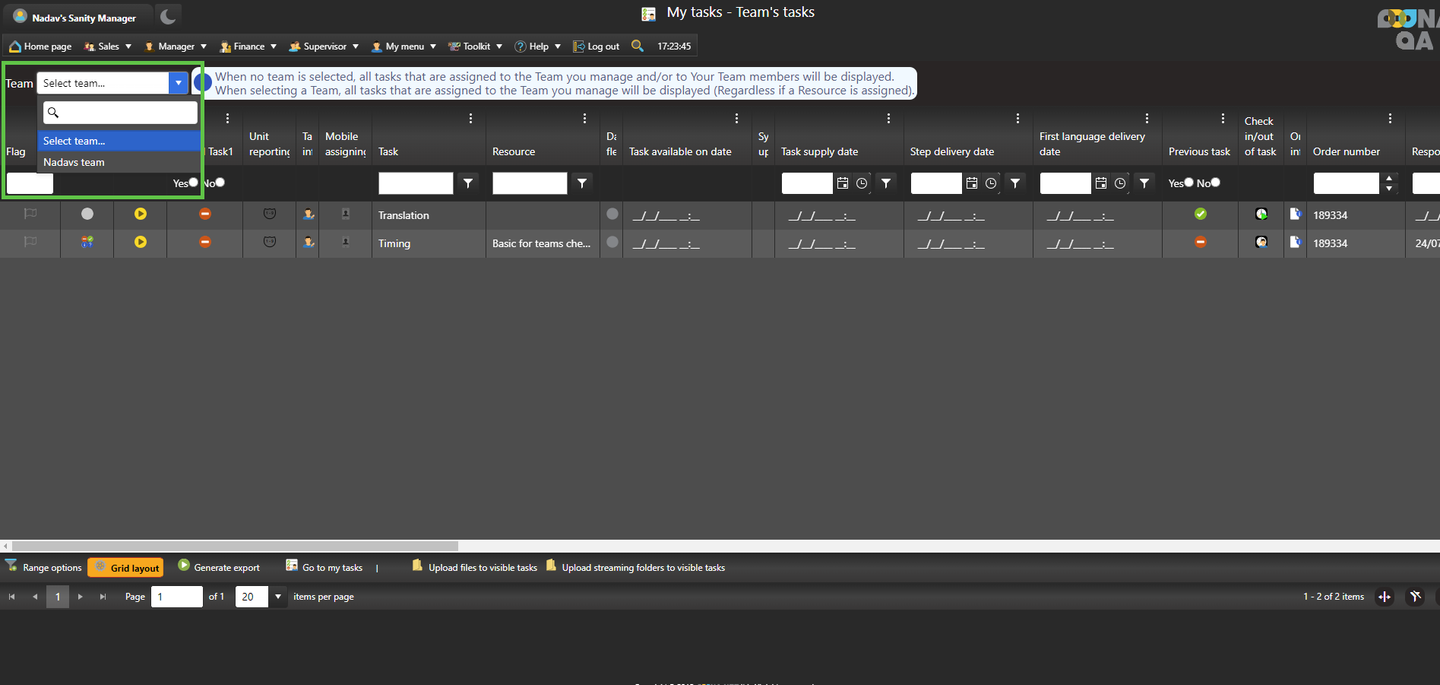Click the filter icon for the Resource column
The image size is (1440, 685).
582,184
